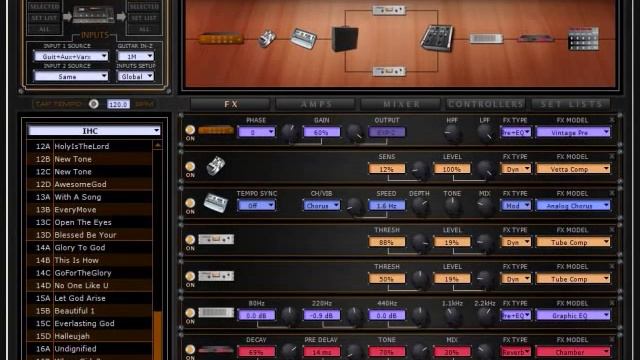
Task: Open Chorus CH/VIB dropdown
Action: point(322,206)
